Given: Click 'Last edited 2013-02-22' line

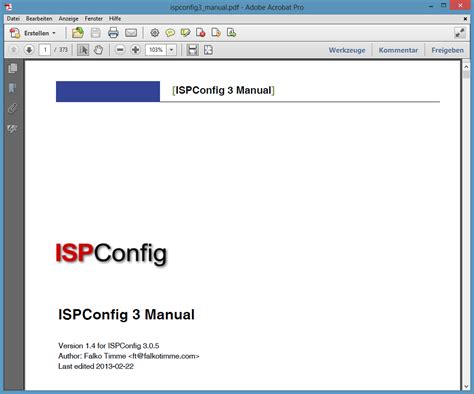Looking at the screenshot, I should coord(96,366).
